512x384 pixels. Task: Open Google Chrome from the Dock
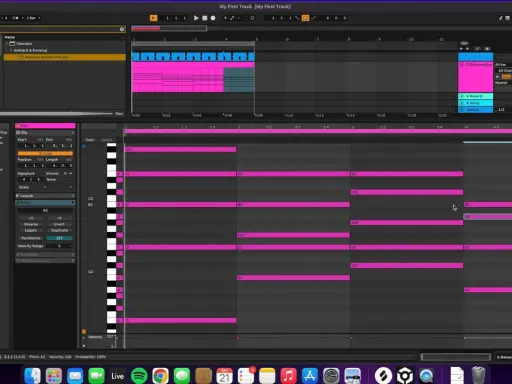pos(160,376)
